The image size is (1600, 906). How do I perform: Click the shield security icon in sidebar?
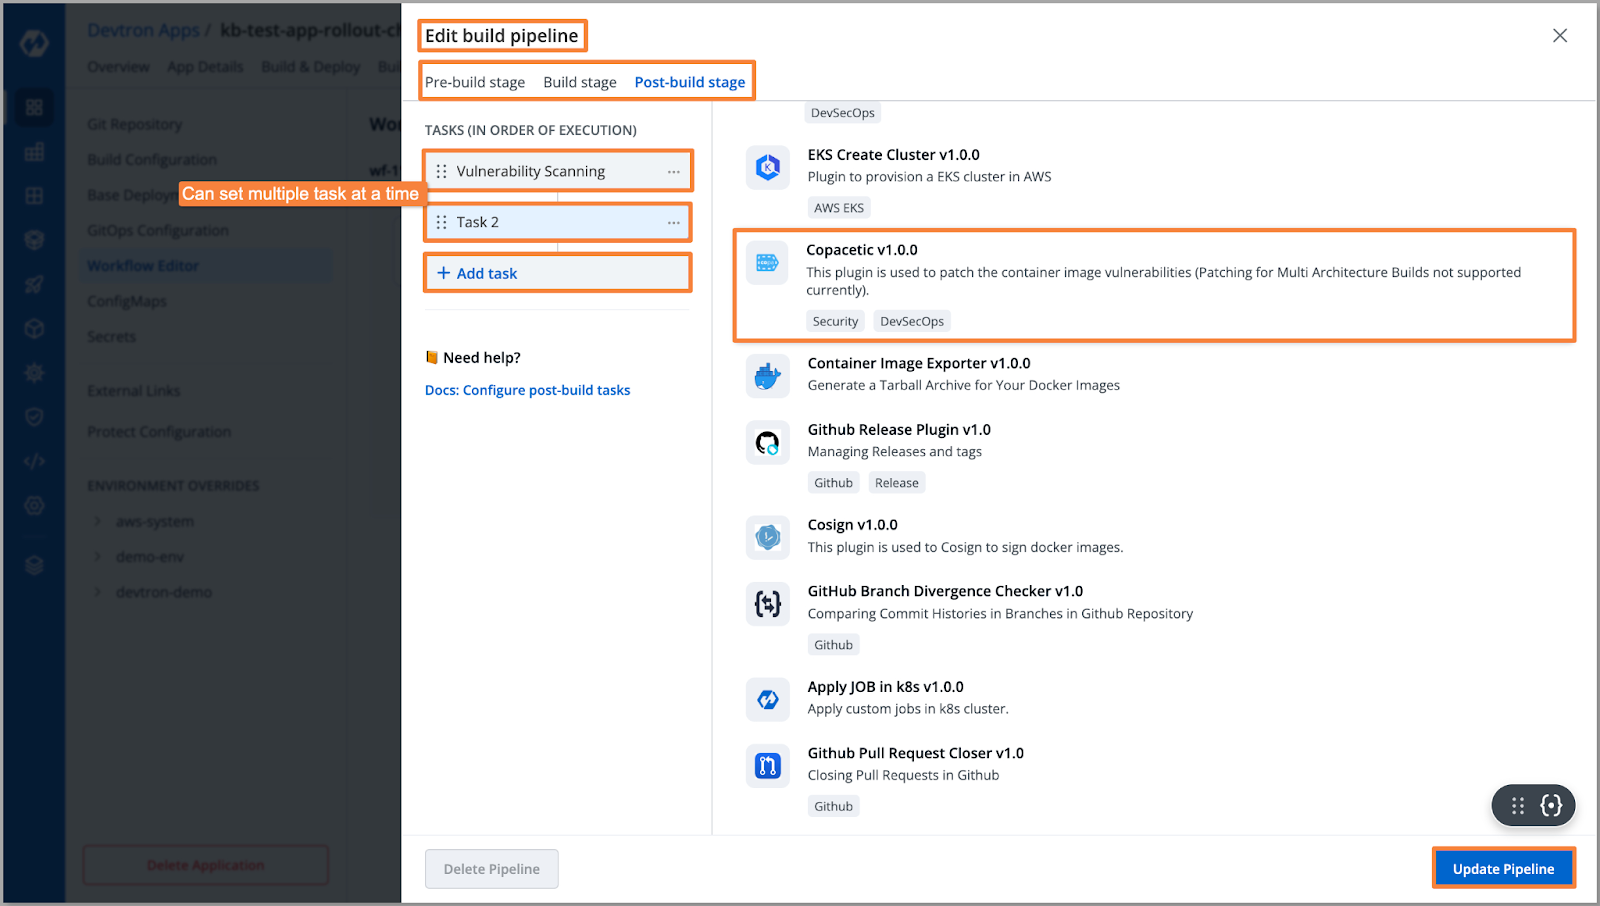(x=34, y=417)
